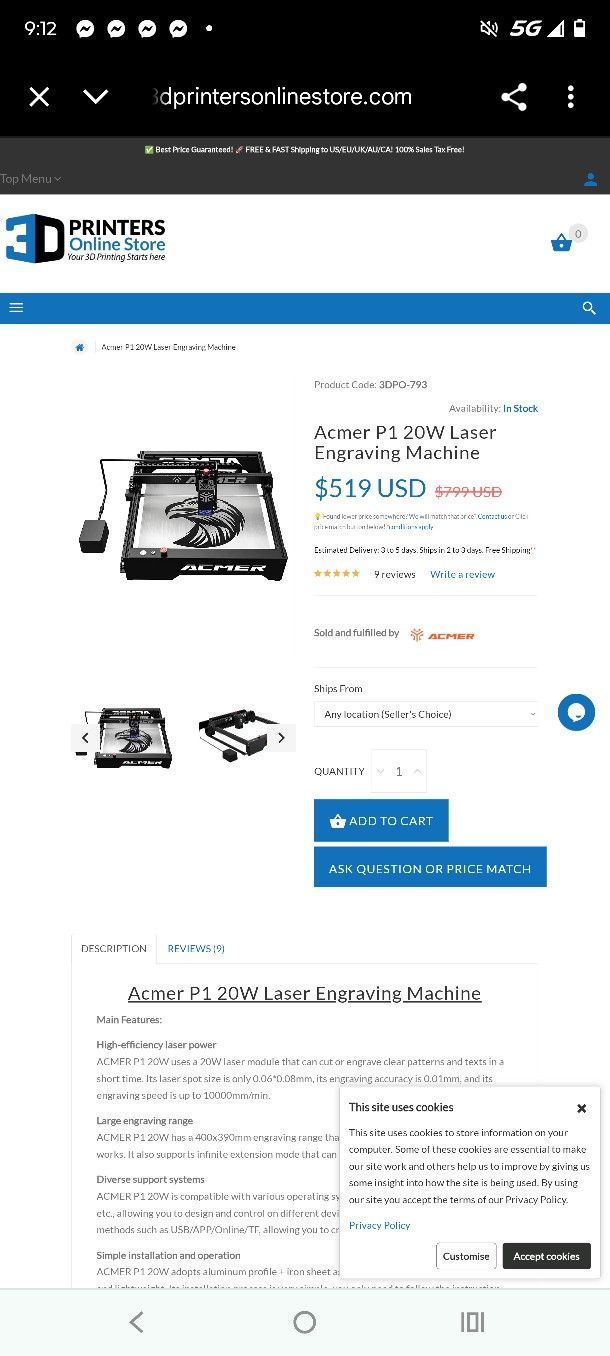Tap the share icon in browser bar
Image resolution: width=610 pixels, height=1356 pixels.
coord(514,97)
